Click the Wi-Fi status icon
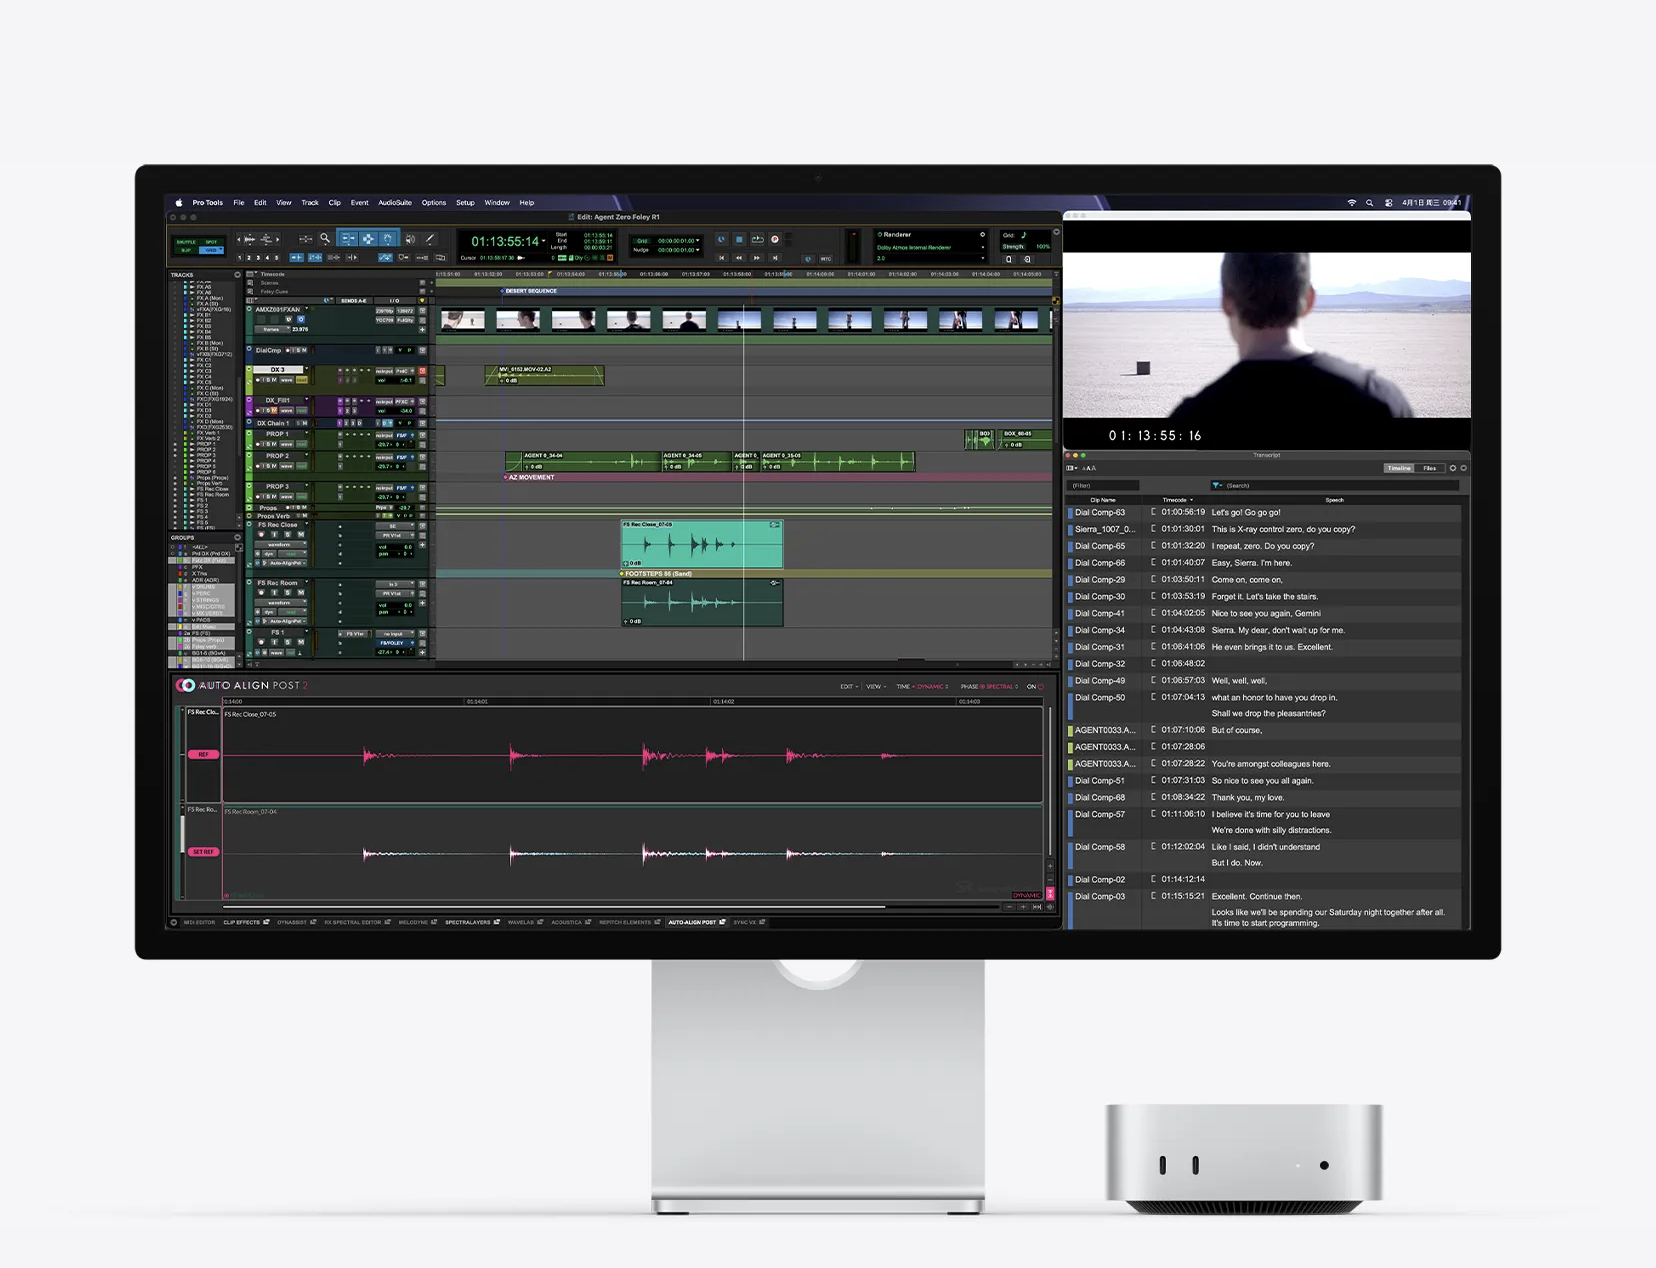This screenshot has width=1656, height=1268. point(1352,203)
